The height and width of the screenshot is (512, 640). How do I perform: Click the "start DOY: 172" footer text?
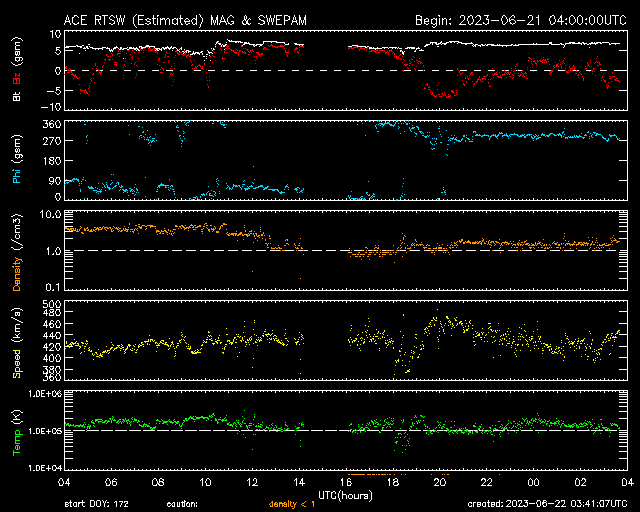click(x=96, y=504)
